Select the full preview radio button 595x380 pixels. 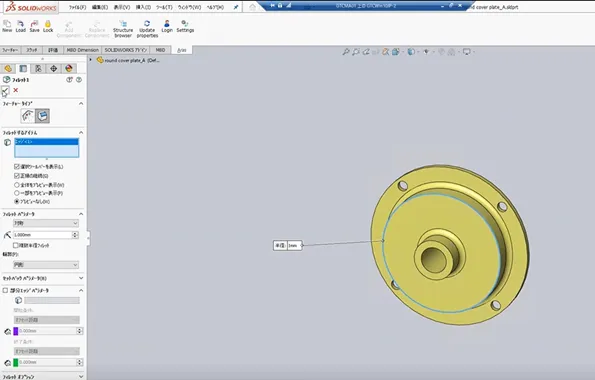[x=17, y=185]
